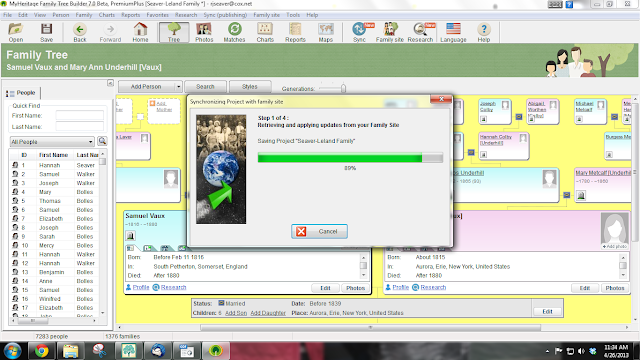Select row 7 Elizabeth Bolles in the list
Viewport: 640px width, 360px height.
[x=55, y=219]
